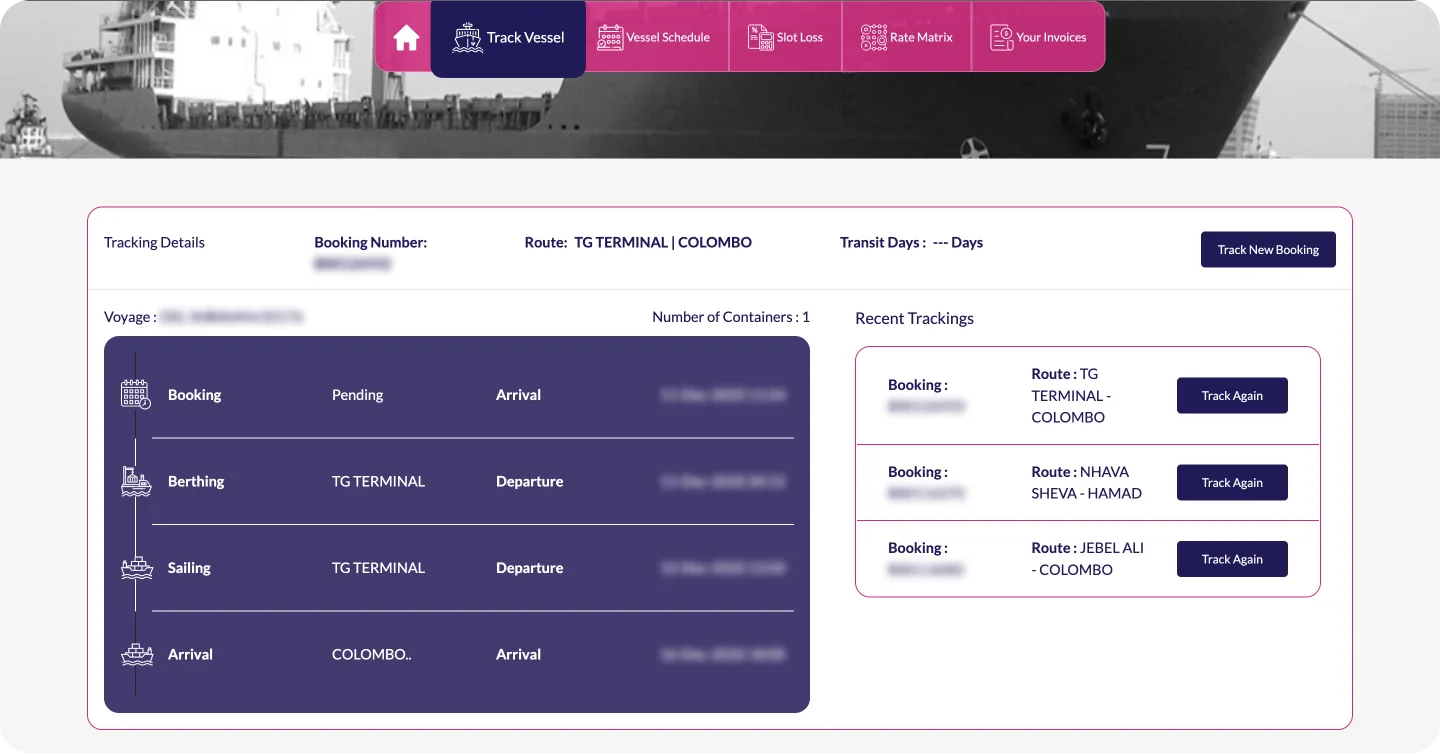Switch to the Slot Loss tab
This screenshot has width=1440, height=753.
click(786, 37)
